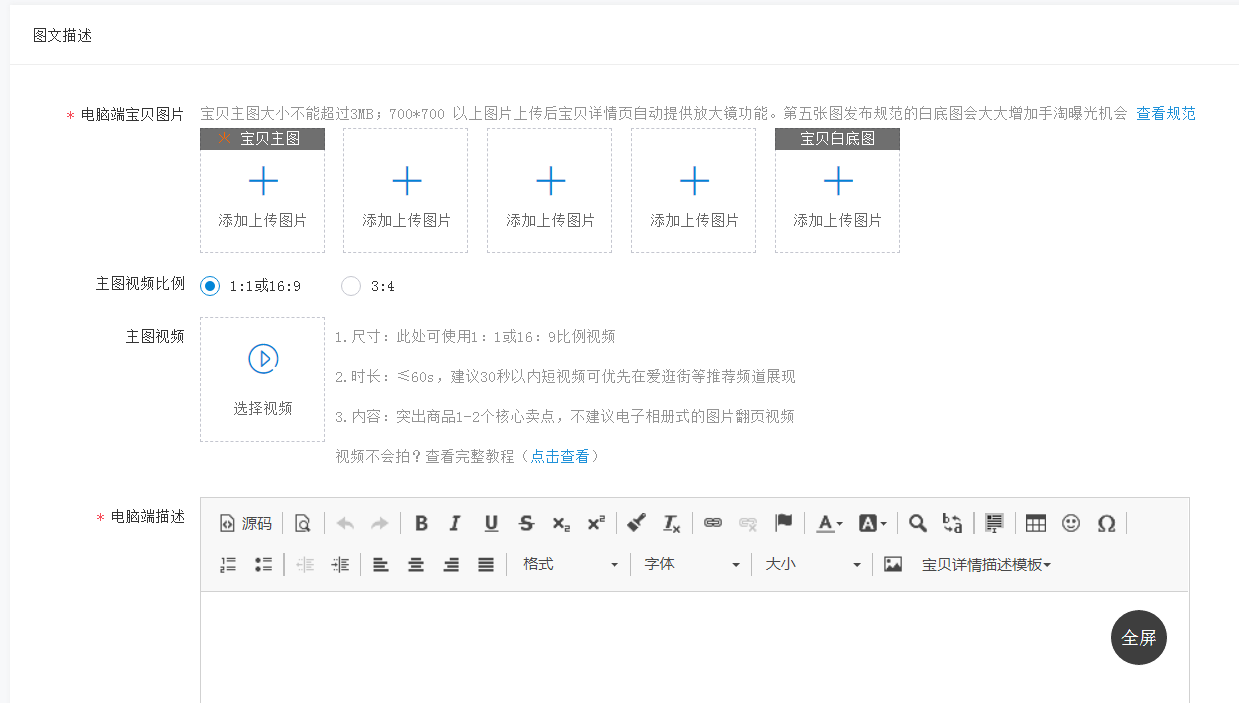
Task: Insert a table into the description
Action: (x=1036, y=523)
